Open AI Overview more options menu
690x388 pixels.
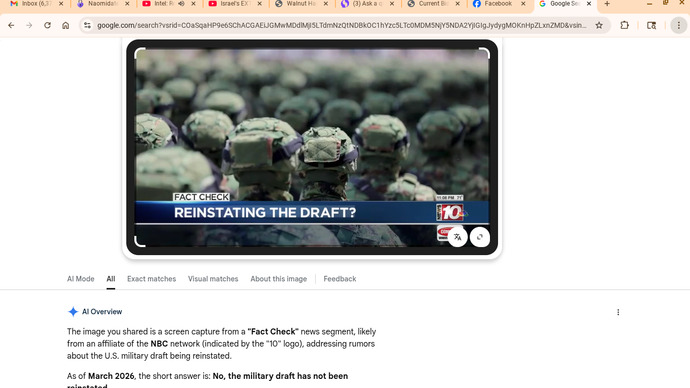coord(618,312)
